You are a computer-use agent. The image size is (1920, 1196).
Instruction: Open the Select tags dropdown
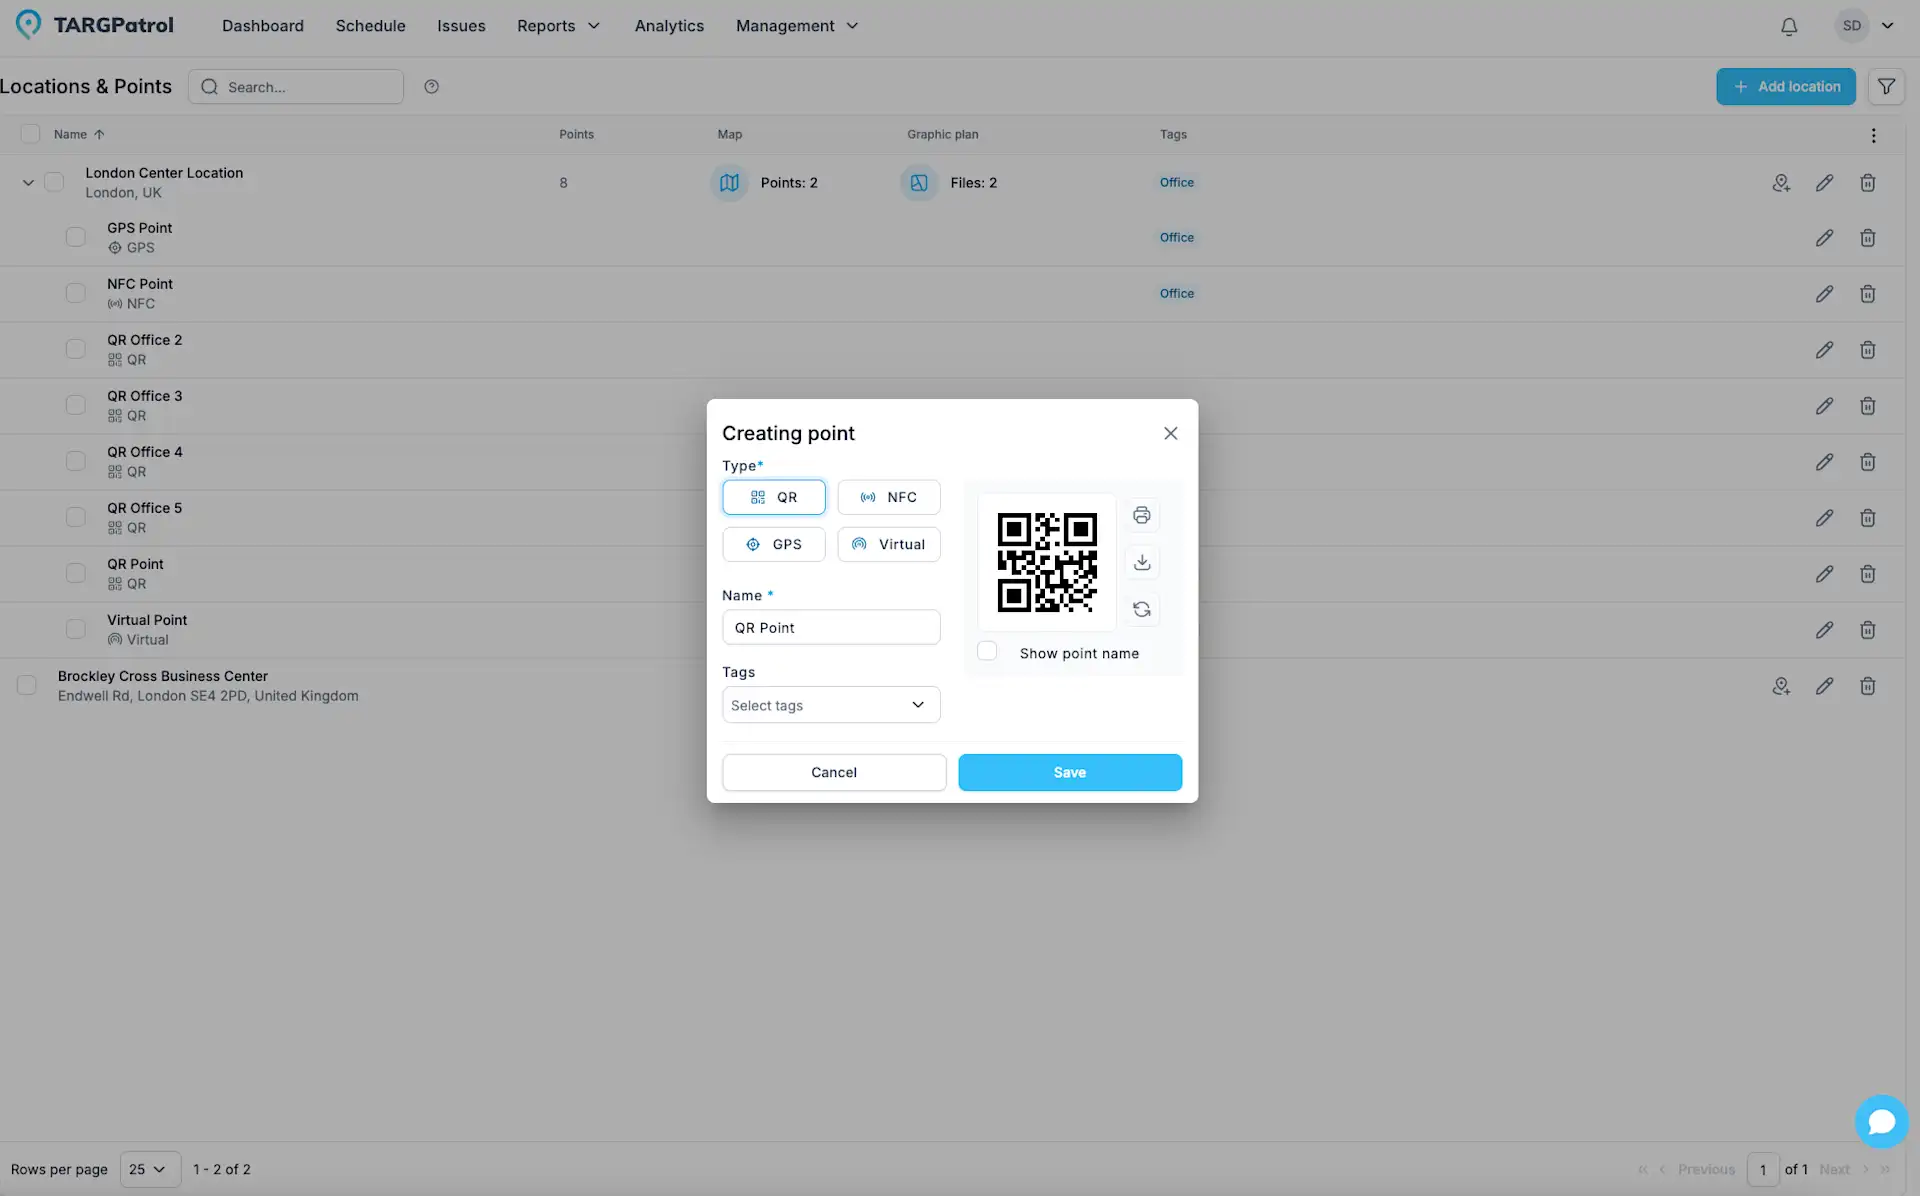tap(830, 705)
